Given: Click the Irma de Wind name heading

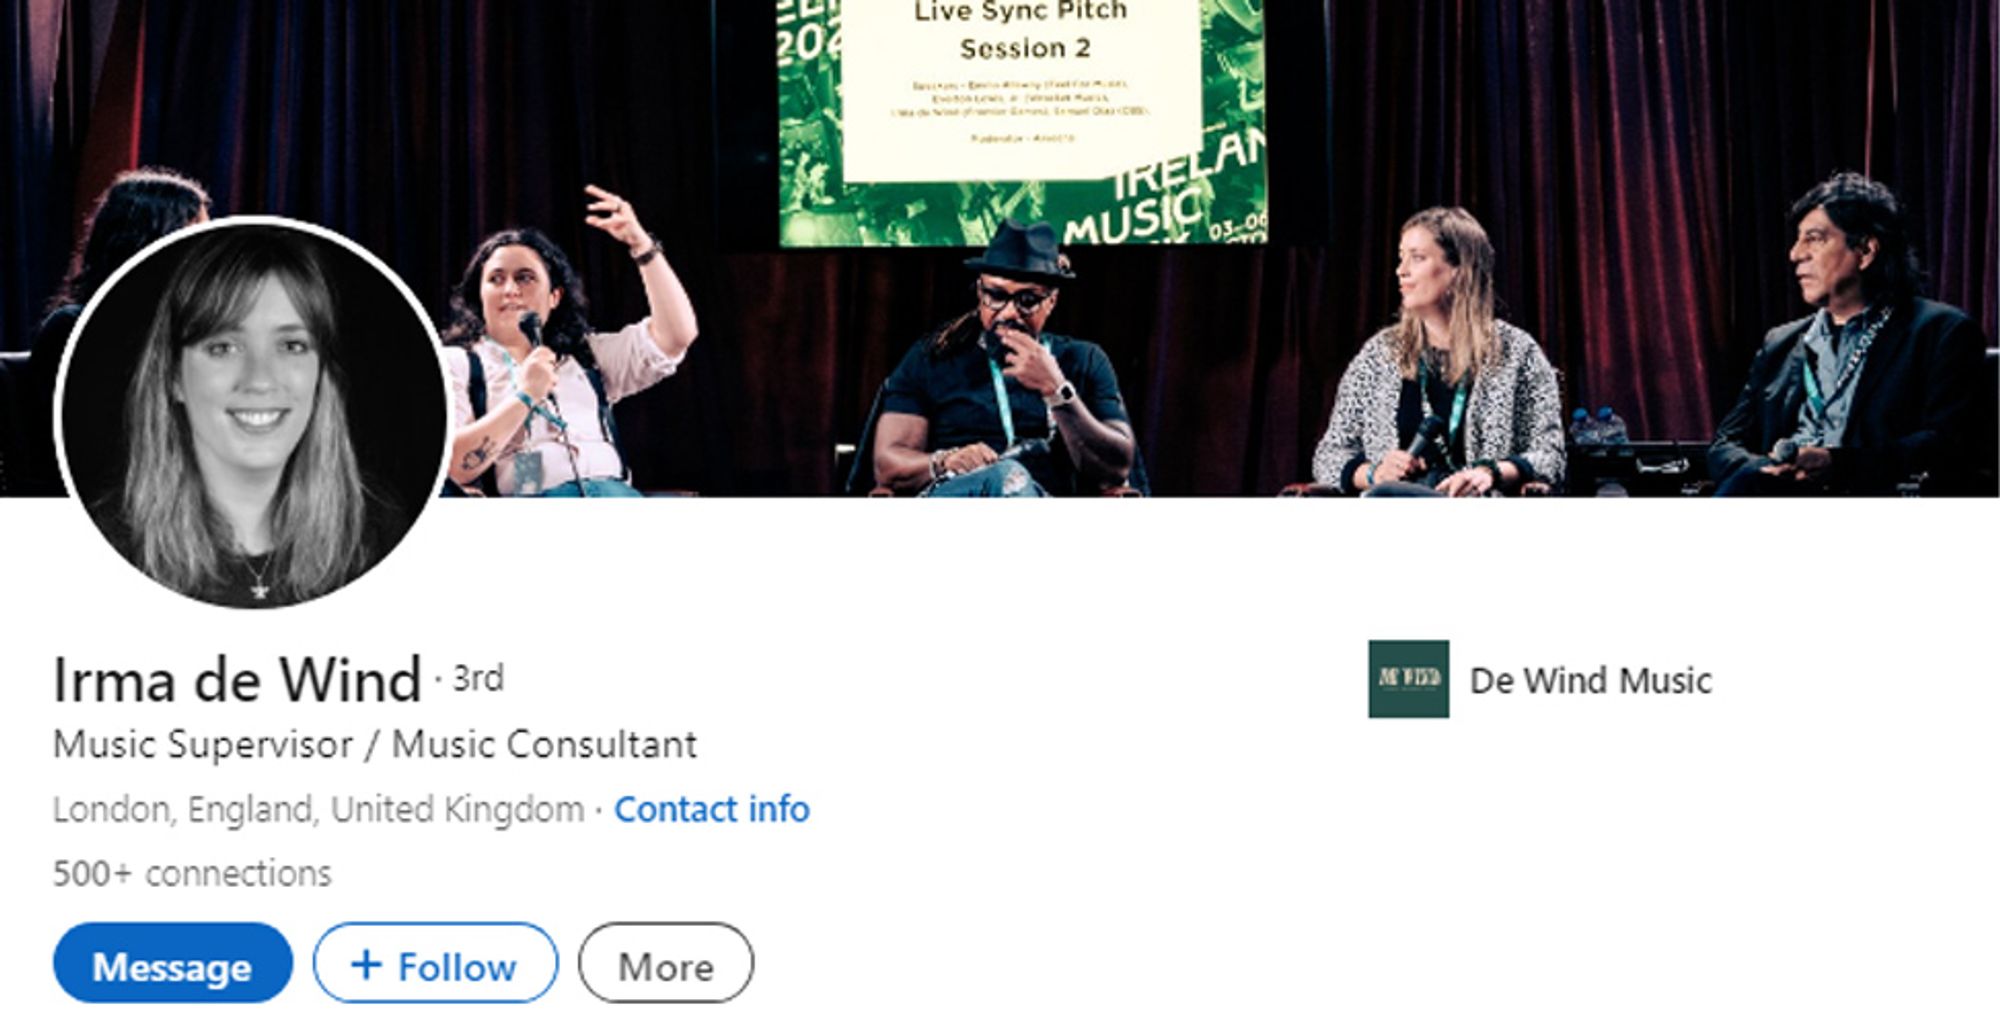Looking at the screenshot, I should click(x=237, y=680).
